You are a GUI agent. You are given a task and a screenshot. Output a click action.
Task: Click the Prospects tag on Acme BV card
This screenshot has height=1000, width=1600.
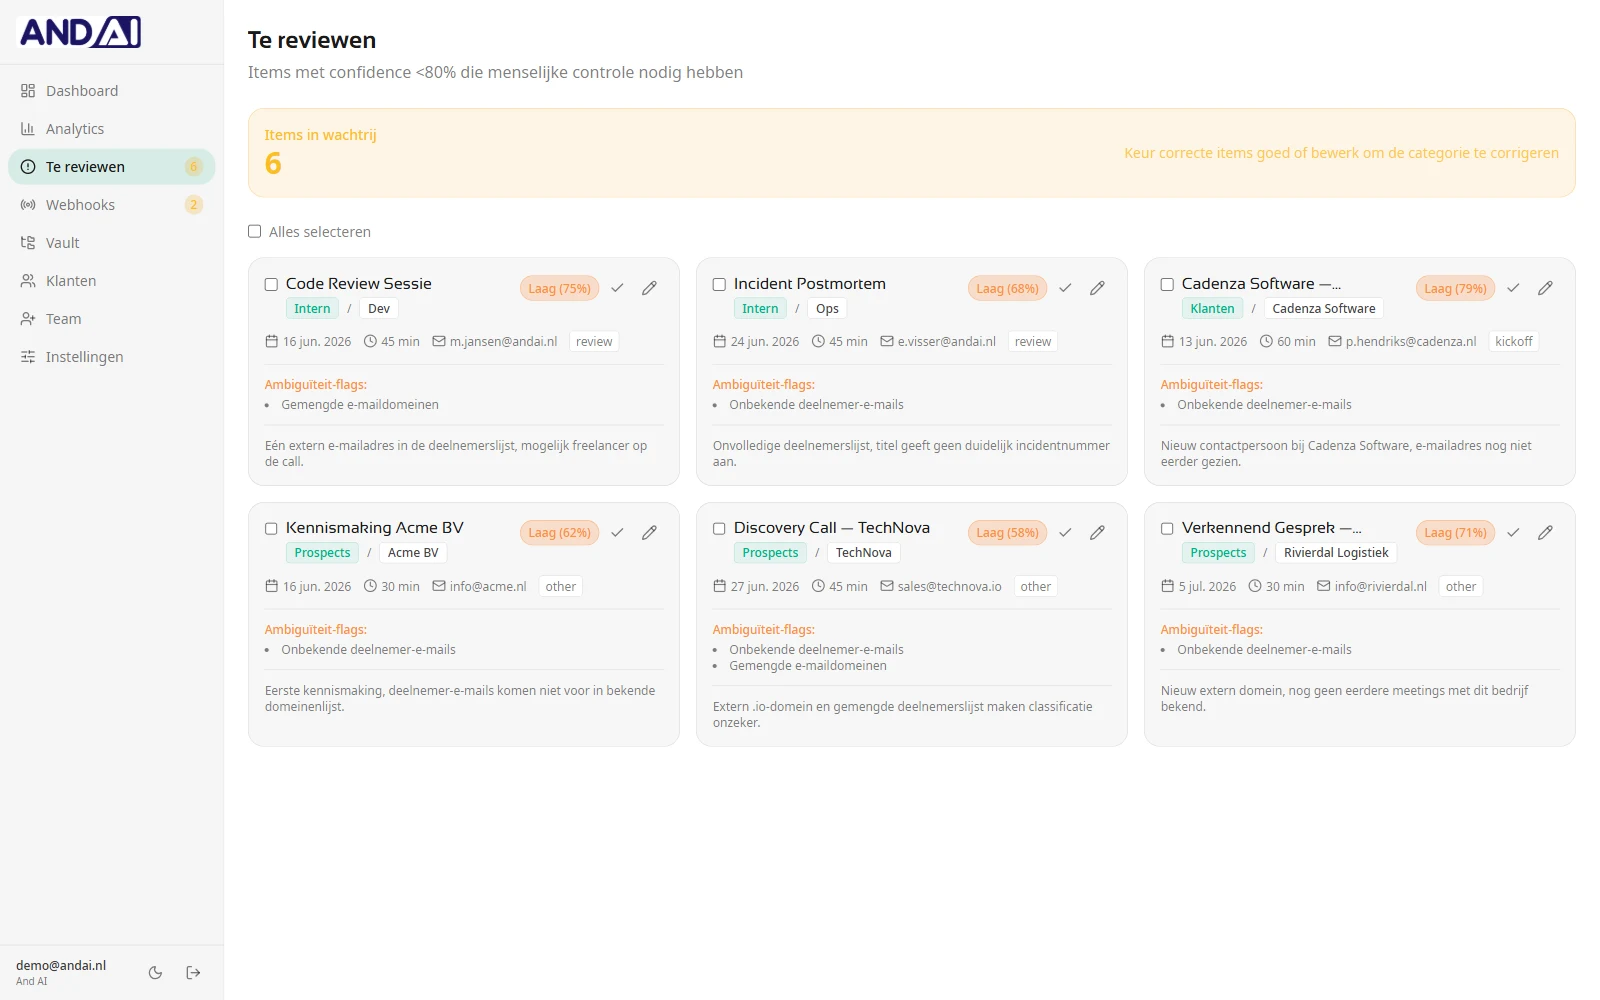click(x=322, y=553)
